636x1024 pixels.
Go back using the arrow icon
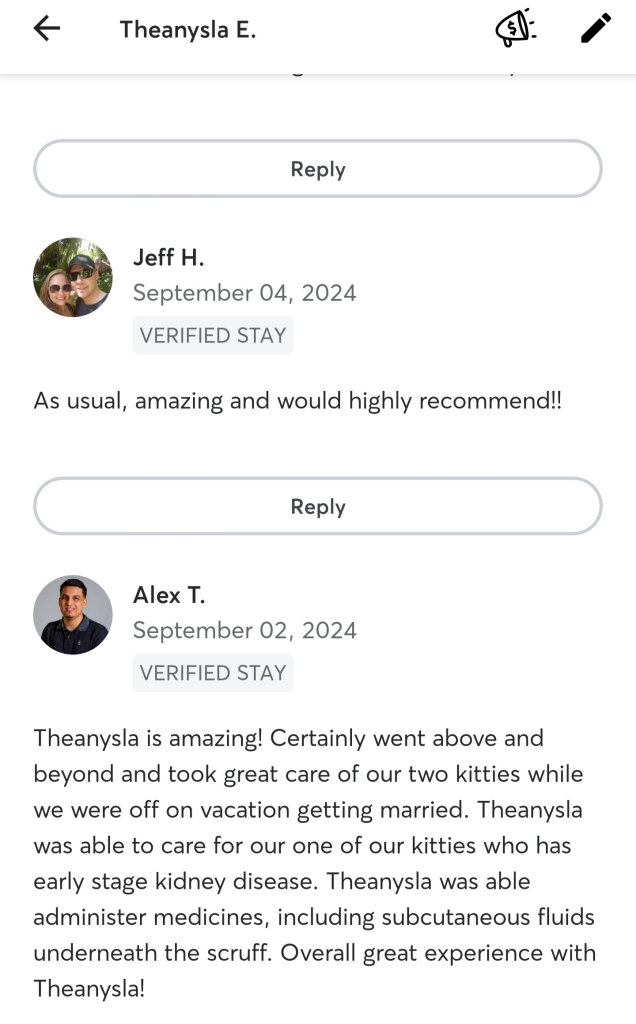coord(47,29)
